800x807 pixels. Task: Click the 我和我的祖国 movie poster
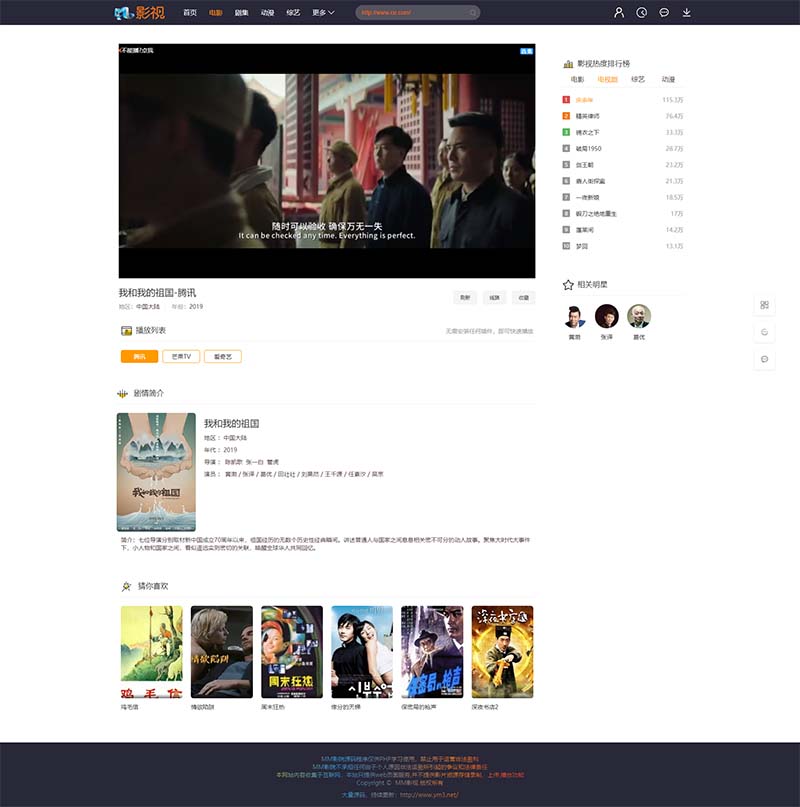coord(156,472)
